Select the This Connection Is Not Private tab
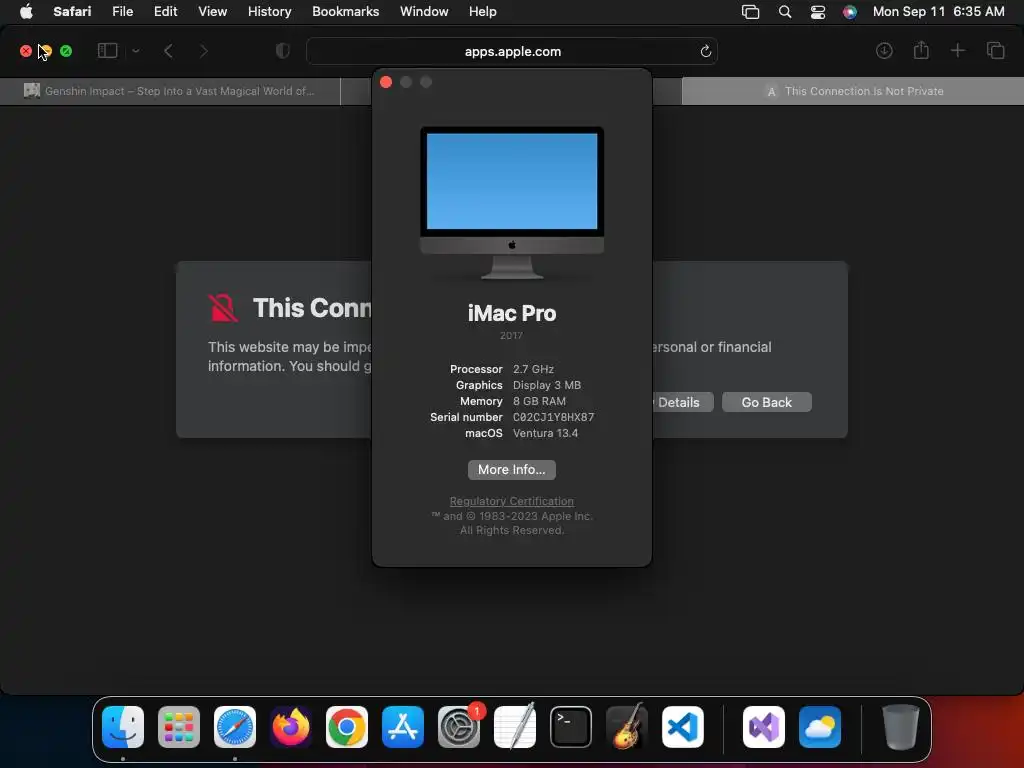This screenshot has width=1024, height=768. click(x=853, y=91)
